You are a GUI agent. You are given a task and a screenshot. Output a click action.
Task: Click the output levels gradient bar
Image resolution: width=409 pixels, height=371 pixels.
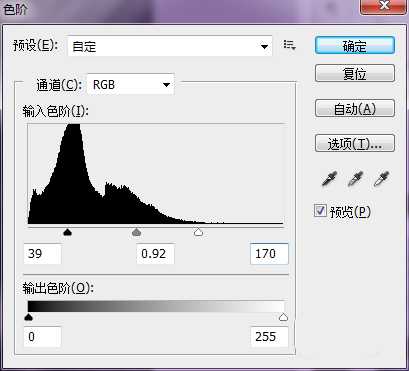point(156,306)
